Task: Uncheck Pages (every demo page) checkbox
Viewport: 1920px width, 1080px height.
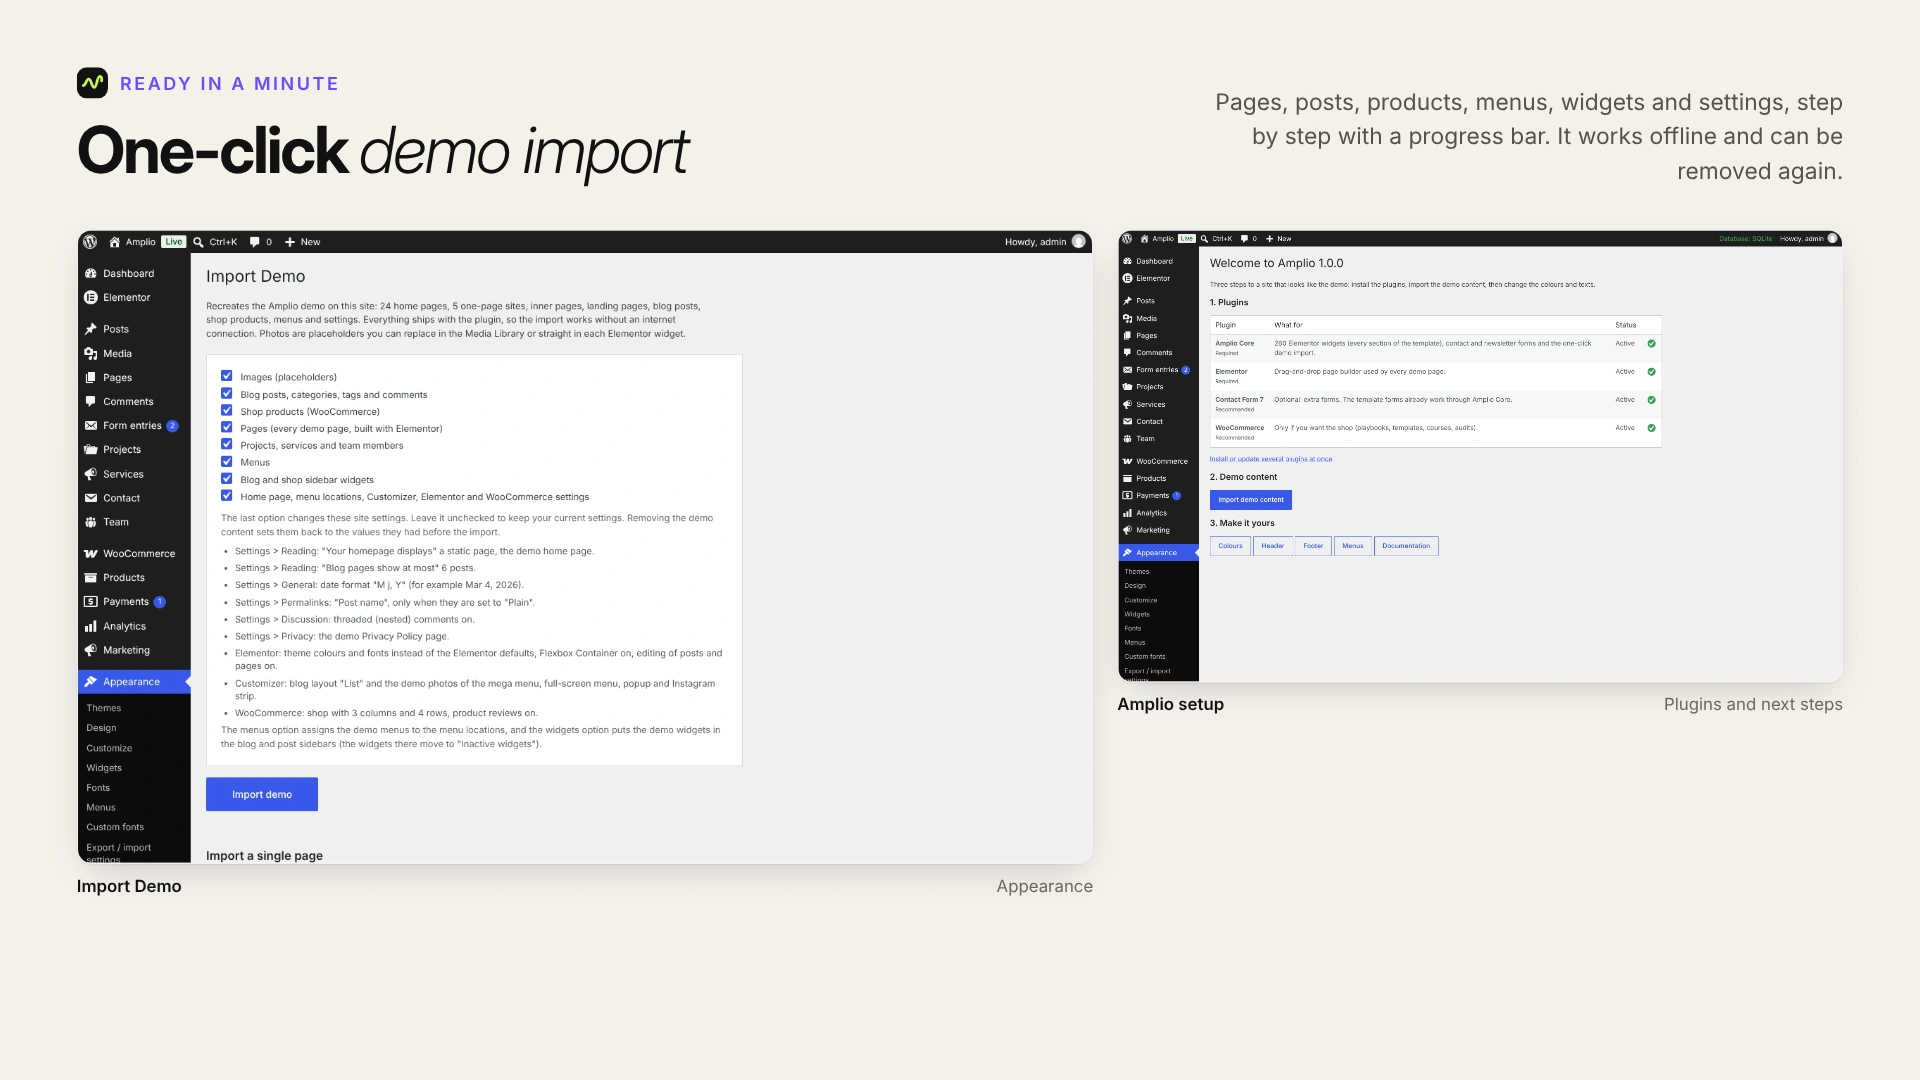Action: (227, 427)
